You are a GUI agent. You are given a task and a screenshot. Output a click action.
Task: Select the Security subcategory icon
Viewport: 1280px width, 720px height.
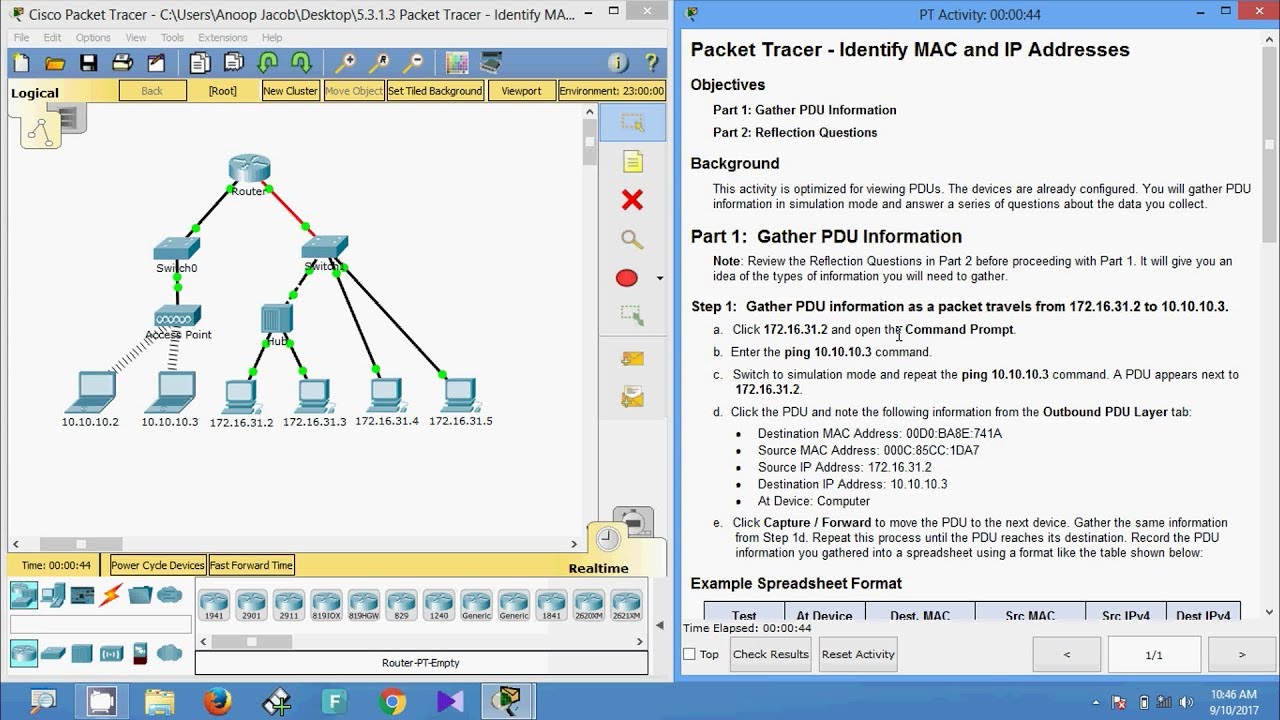click(x=140, y=653)
